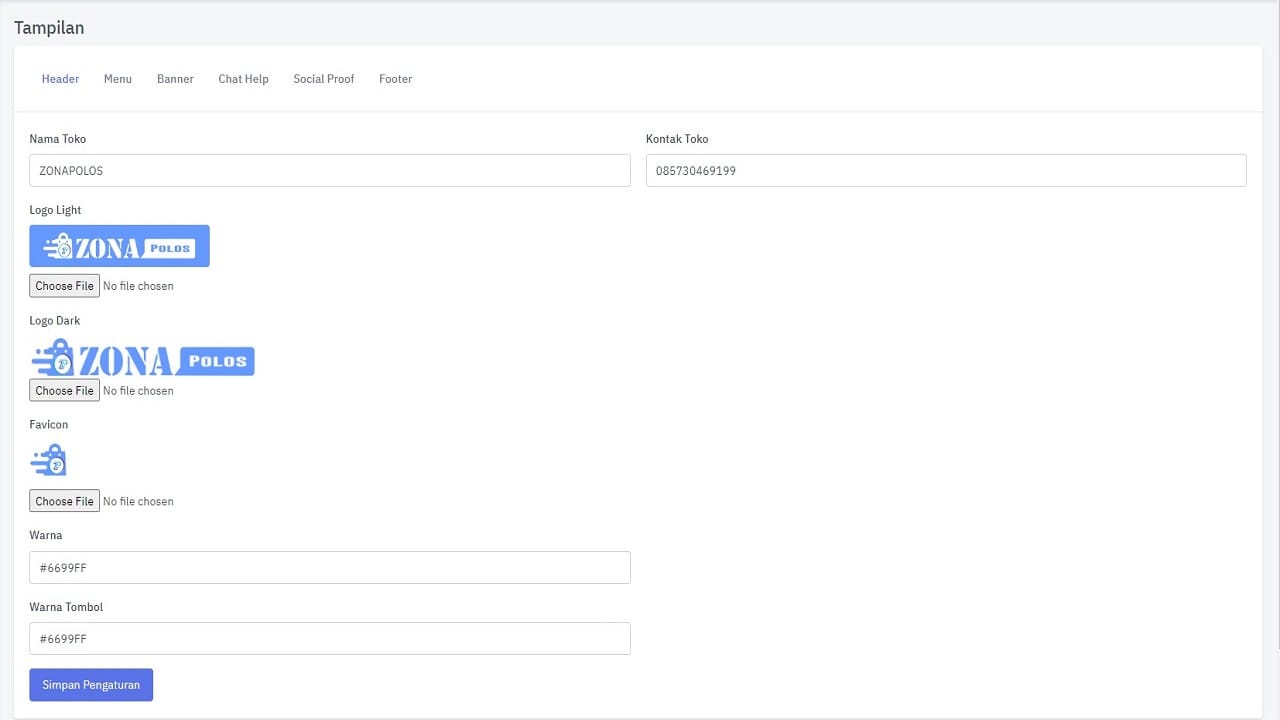This screenshot has width=1280, height=720.
Task: Select the Social Proof tab
Action: 323,79
